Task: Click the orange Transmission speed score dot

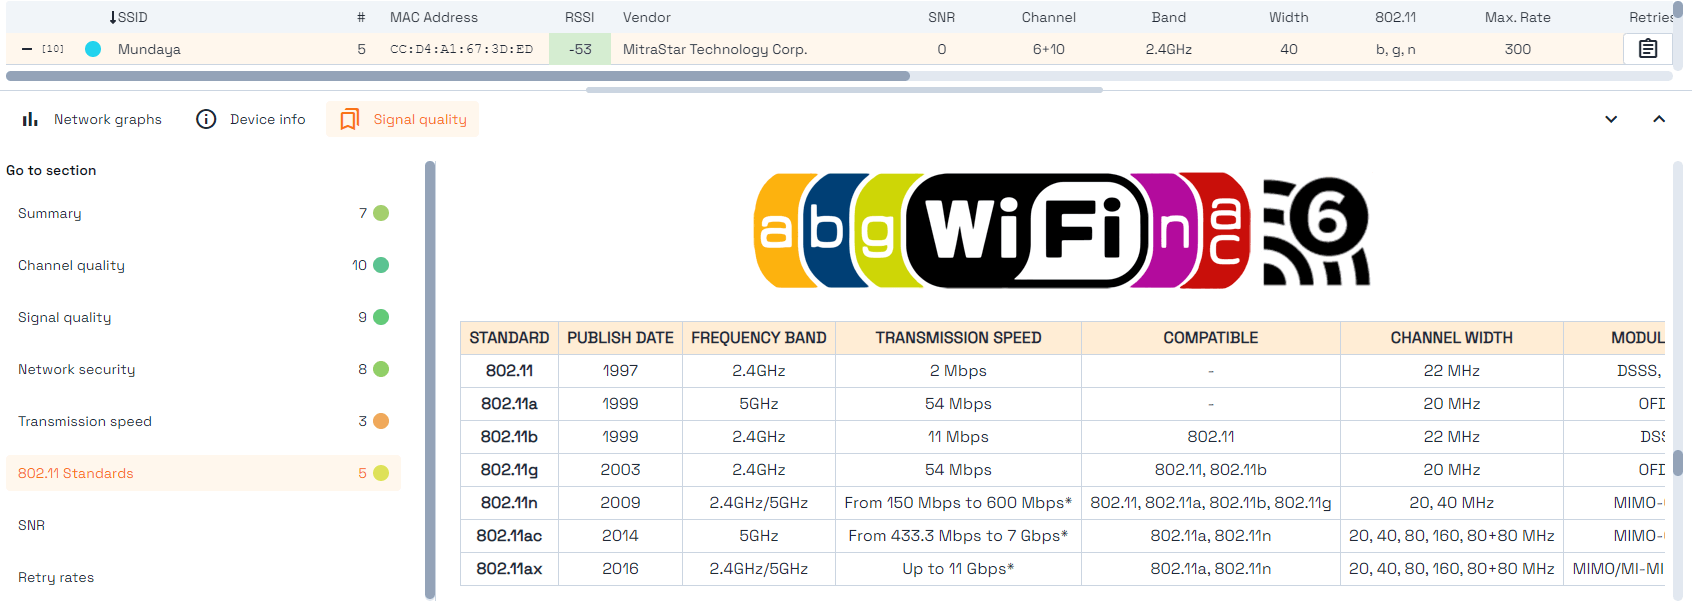Action: pyautogui.click(x=381, y=421)
